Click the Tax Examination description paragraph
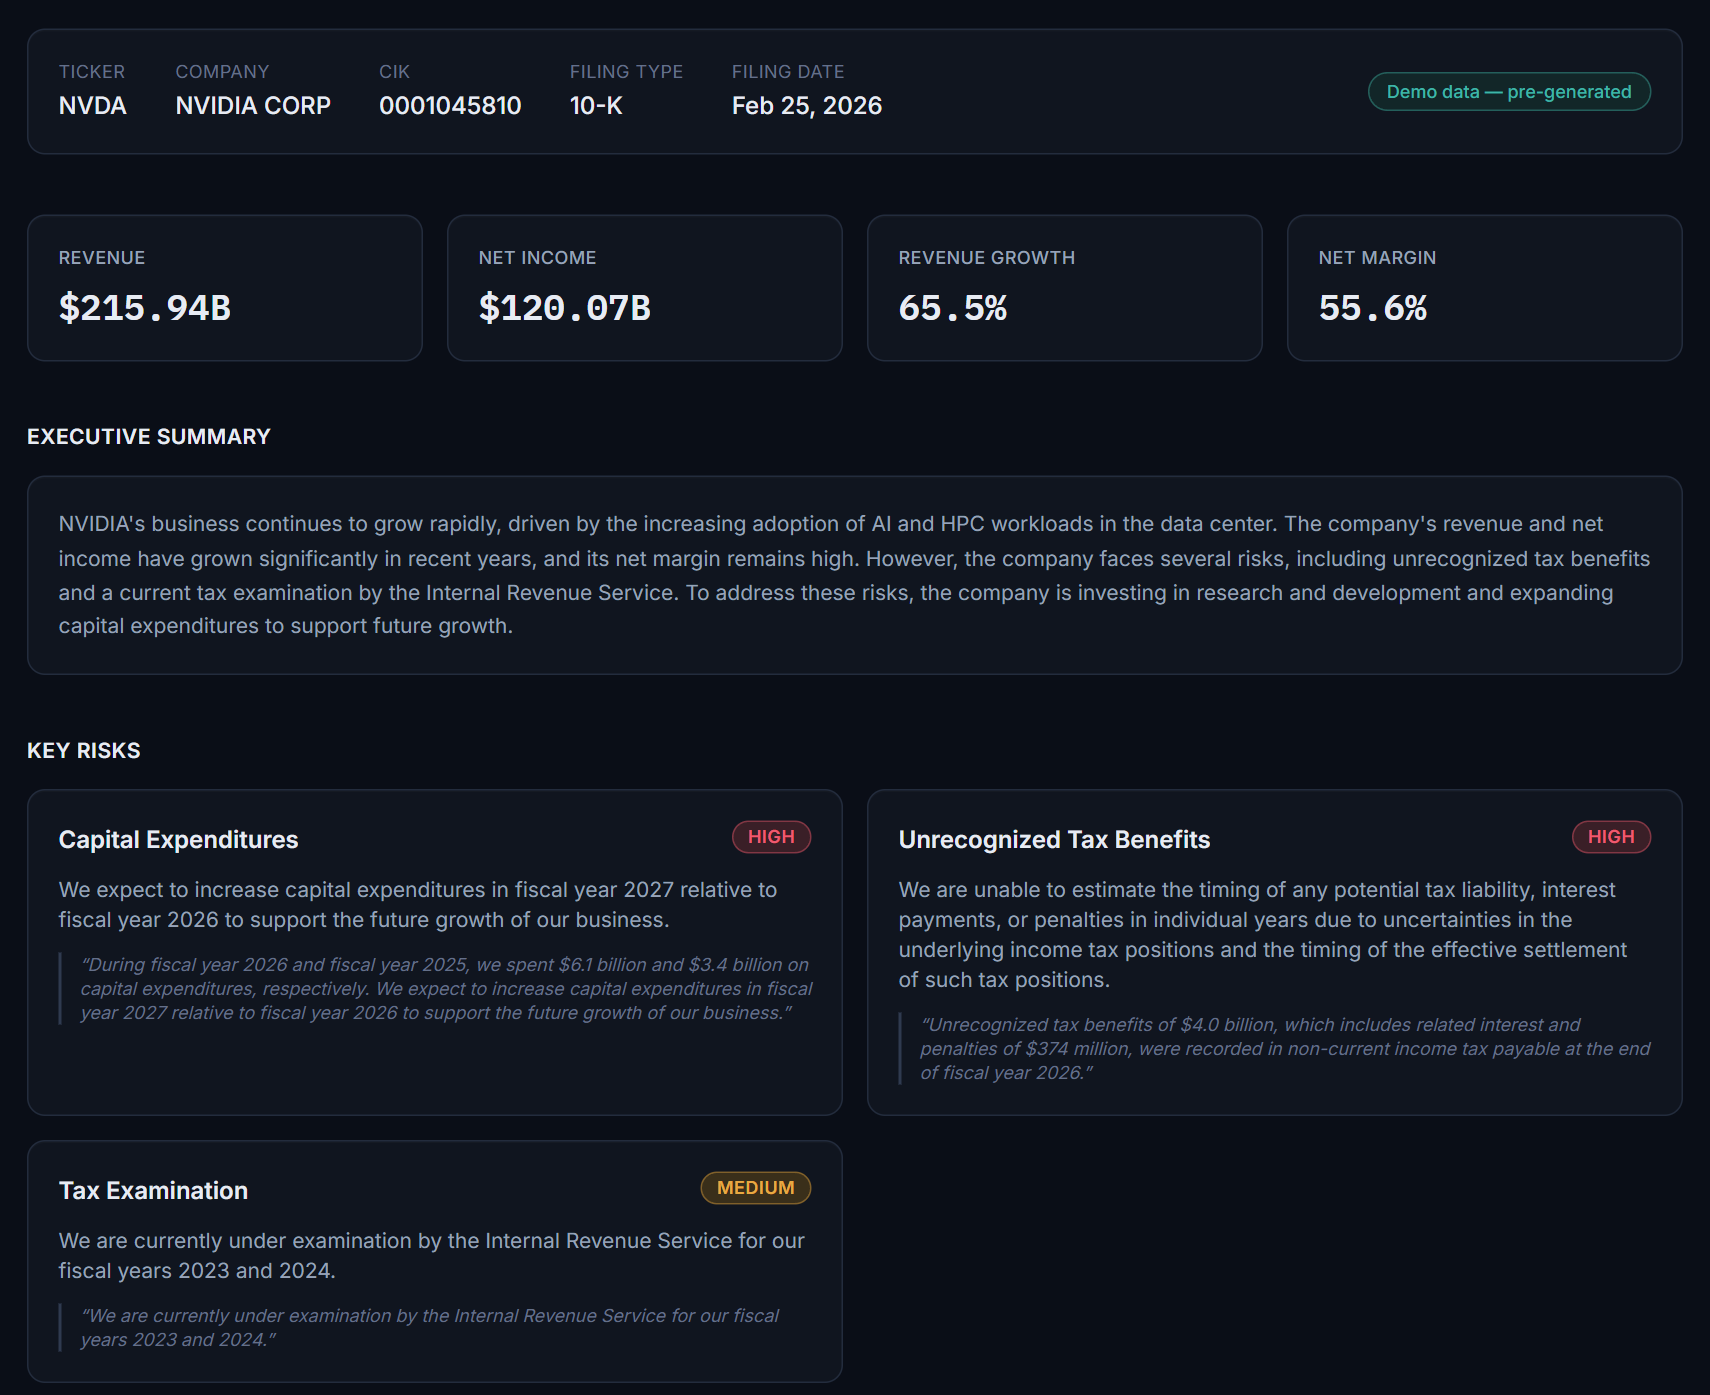The image size is (1710, 1395). [x=432, y=1256]
